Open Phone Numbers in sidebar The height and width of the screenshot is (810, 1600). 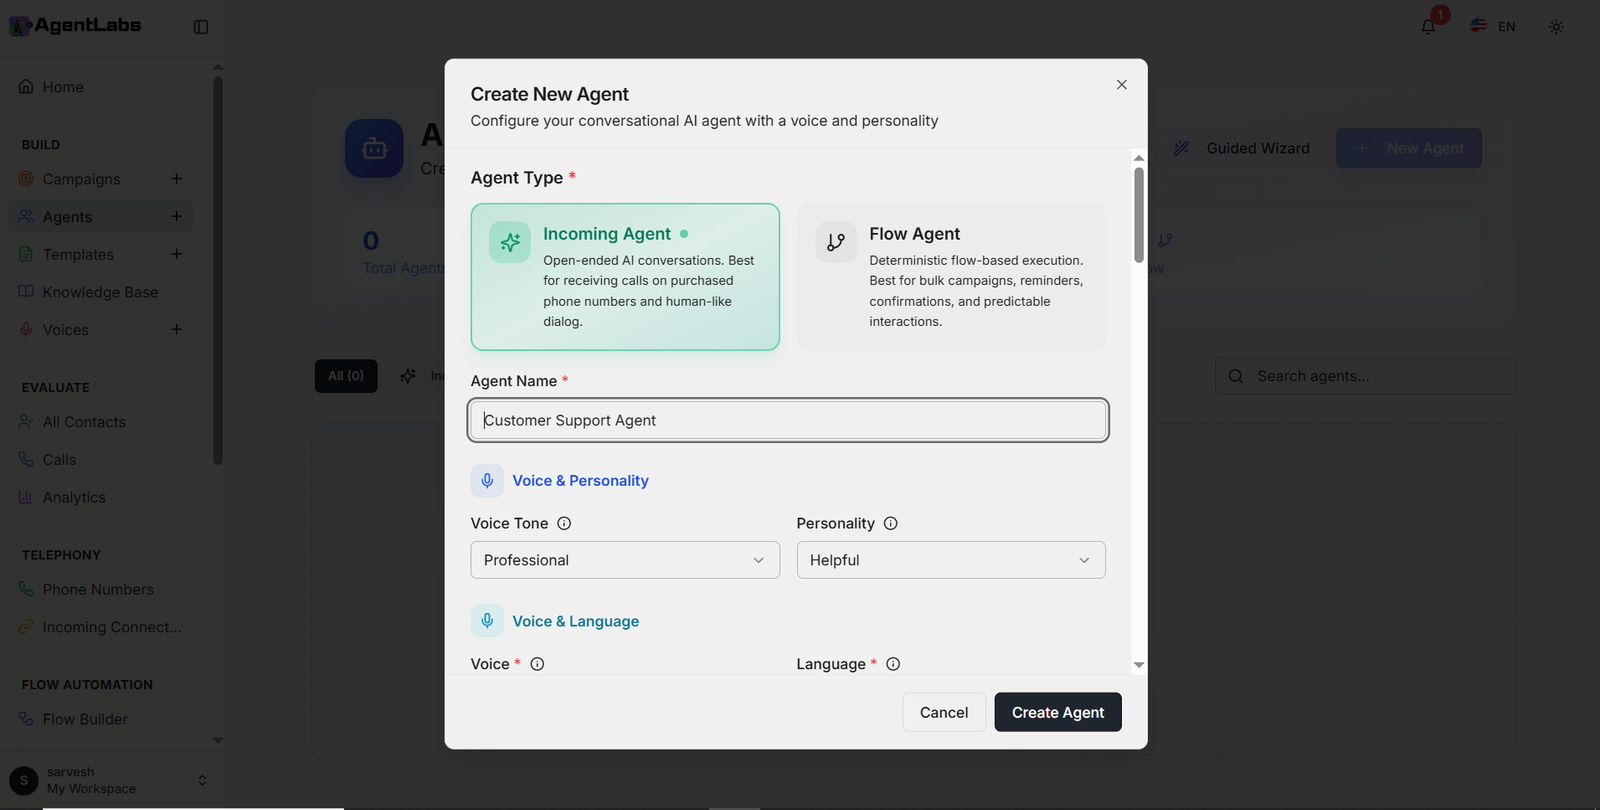coord(102,590)
